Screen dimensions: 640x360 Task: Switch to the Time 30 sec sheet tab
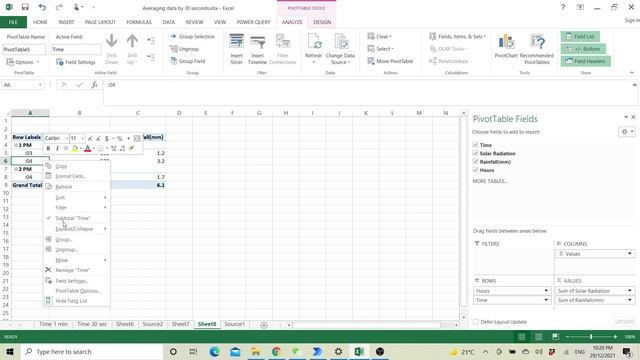click(92, 324)
